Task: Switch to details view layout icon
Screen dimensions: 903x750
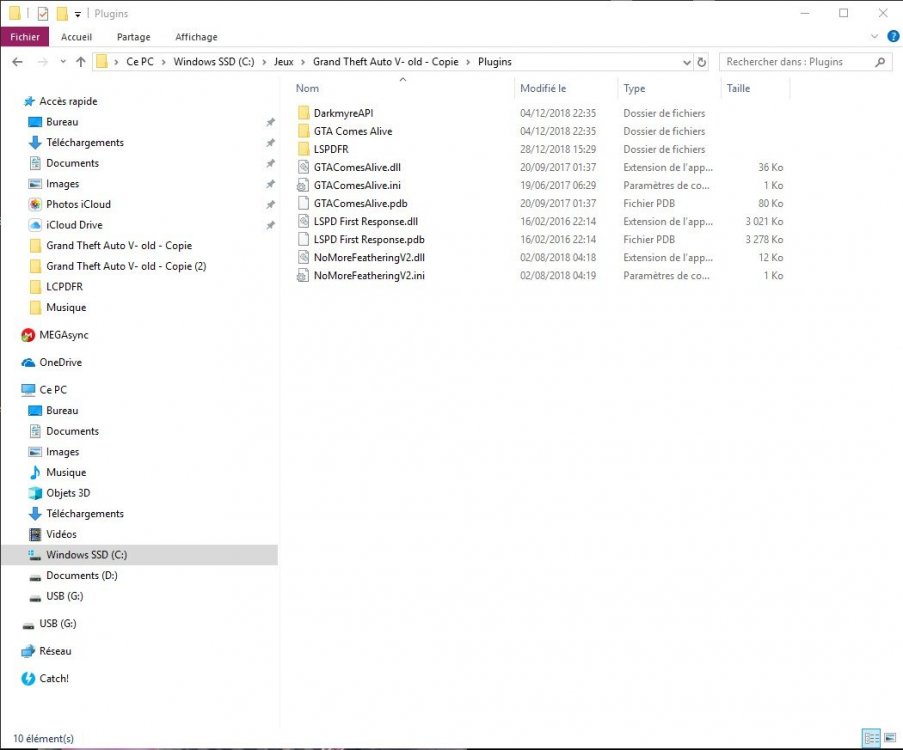Action: tap(871, 737)
